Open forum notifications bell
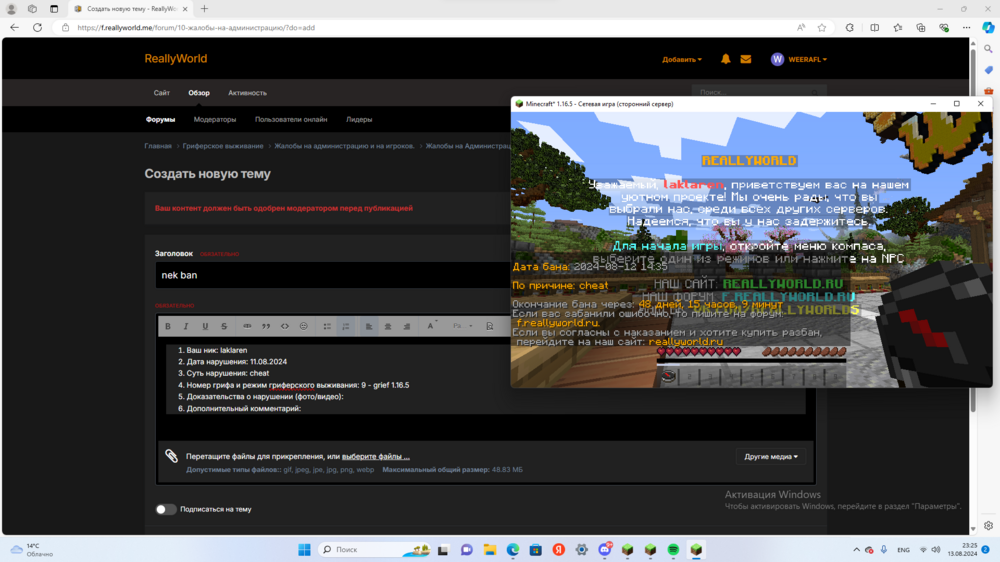The width and height of the screenshot is (1000, 562). point(725,59)
